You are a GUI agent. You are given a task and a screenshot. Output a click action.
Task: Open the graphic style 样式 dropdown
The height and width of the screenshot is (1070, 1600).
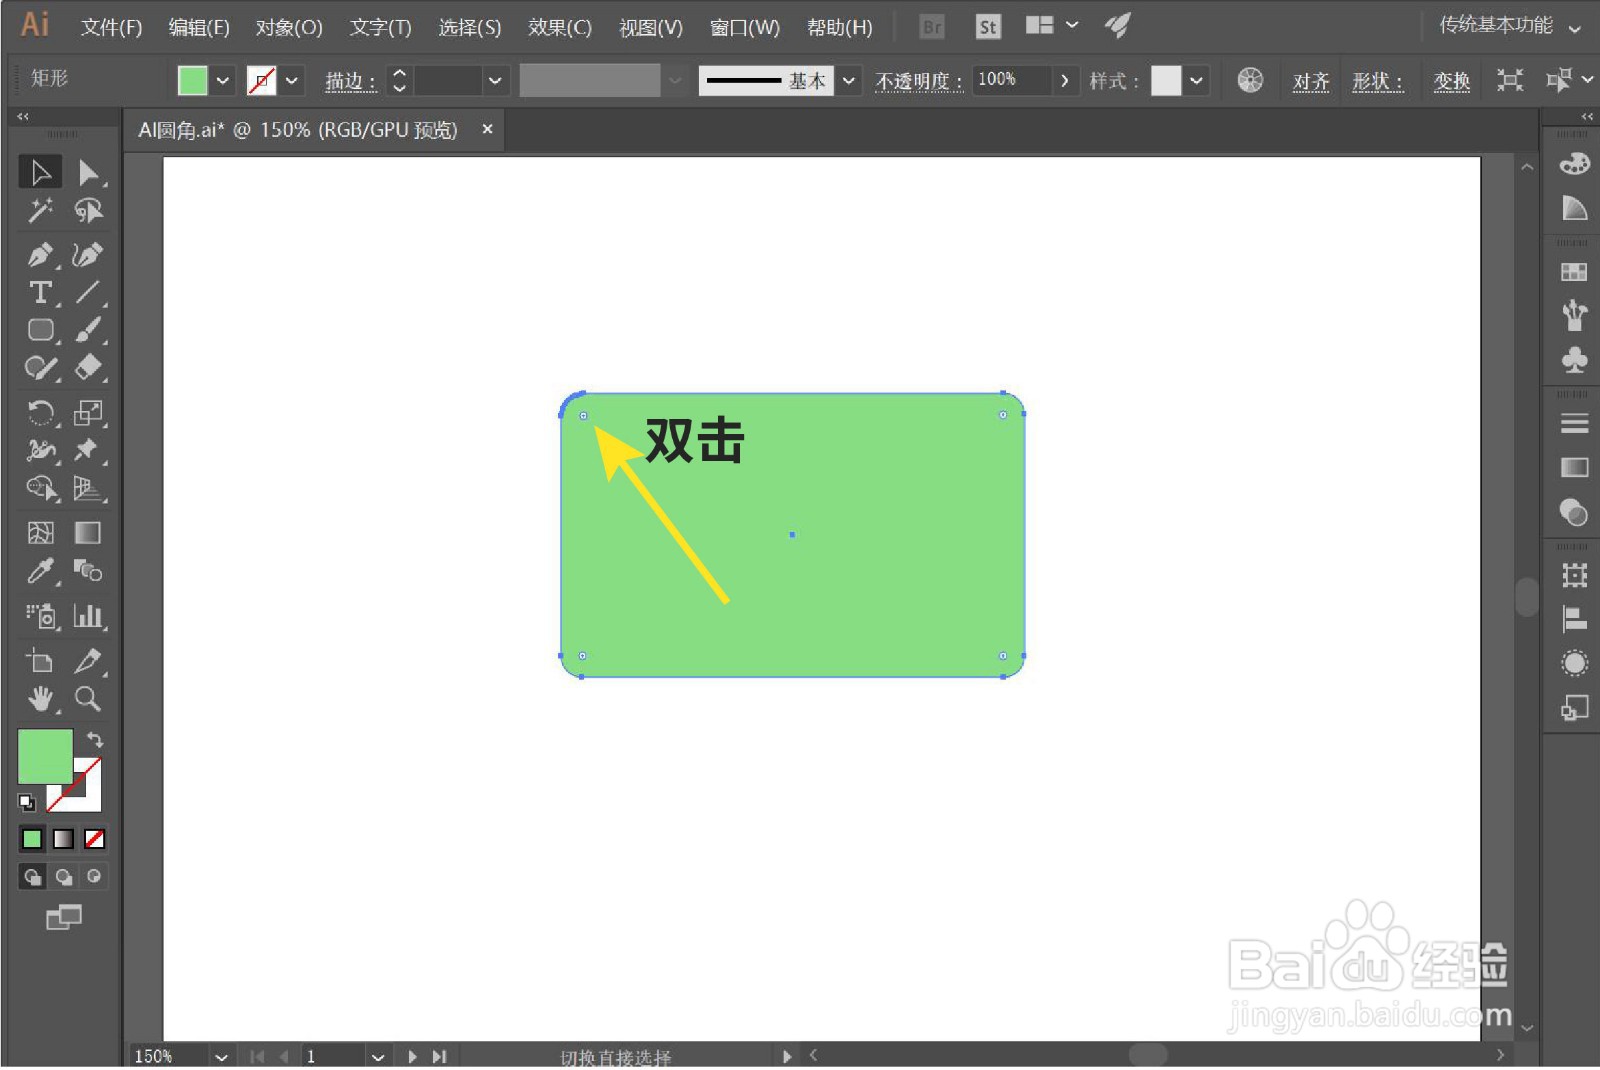pos(1197,80)
